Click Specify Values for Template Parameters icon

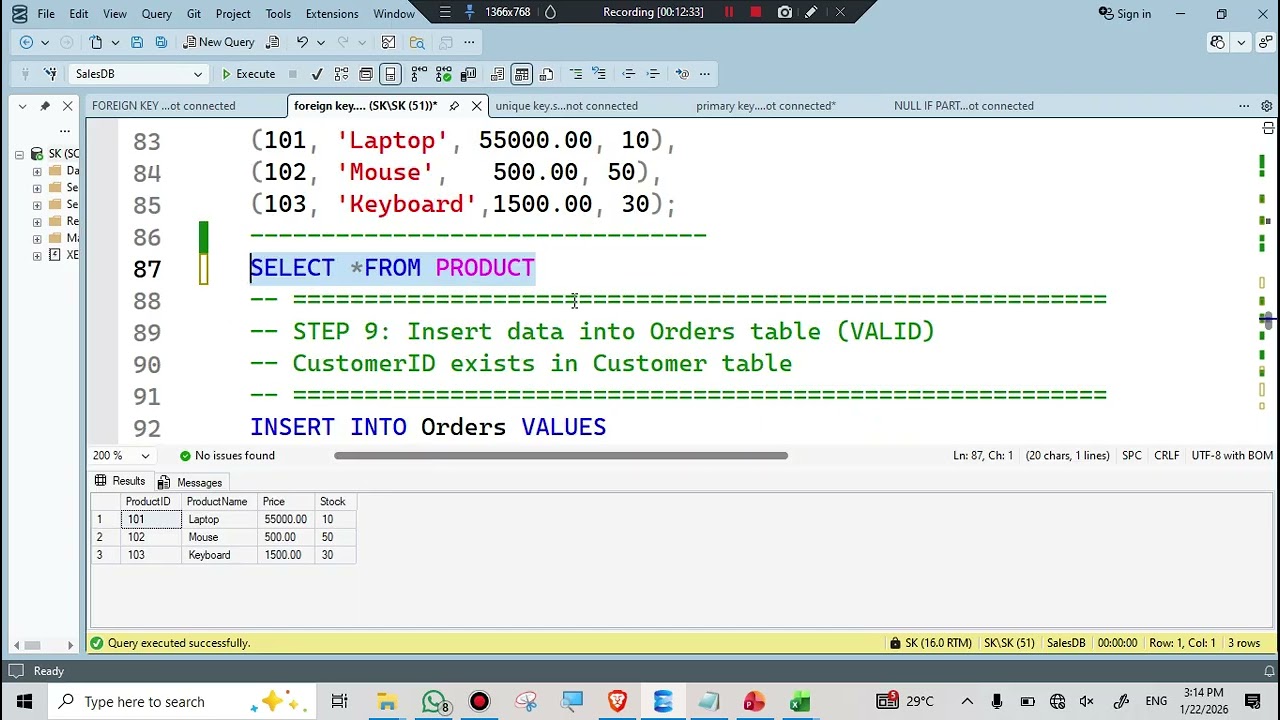point(682,74)
